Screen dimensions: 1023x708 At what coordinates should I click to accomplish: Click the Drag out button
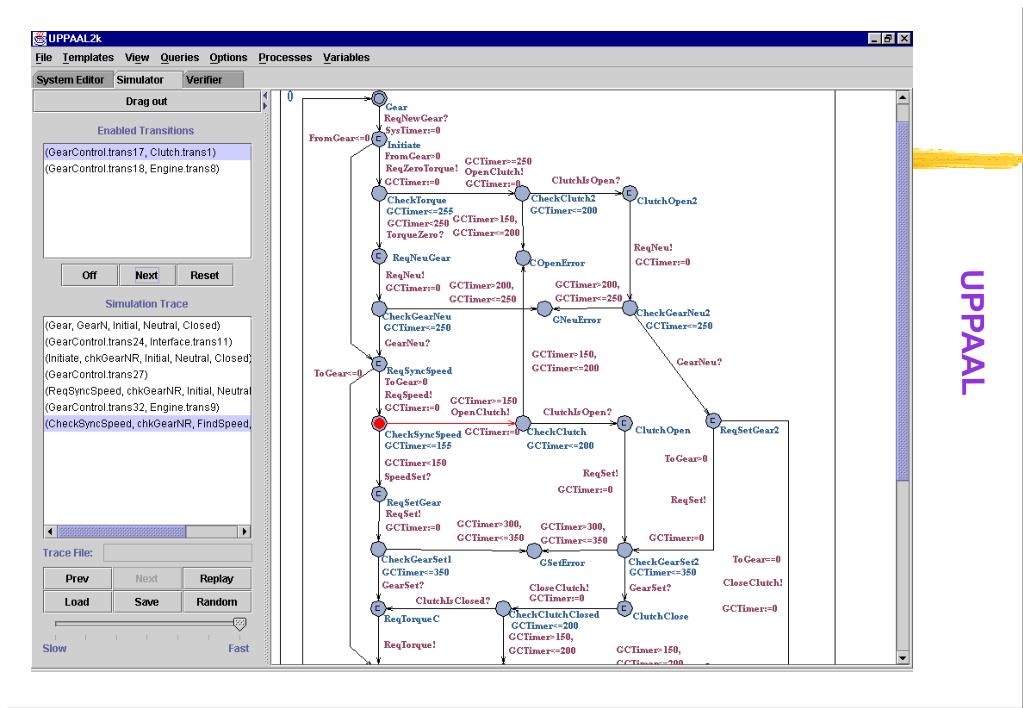(x=146, y=101)
